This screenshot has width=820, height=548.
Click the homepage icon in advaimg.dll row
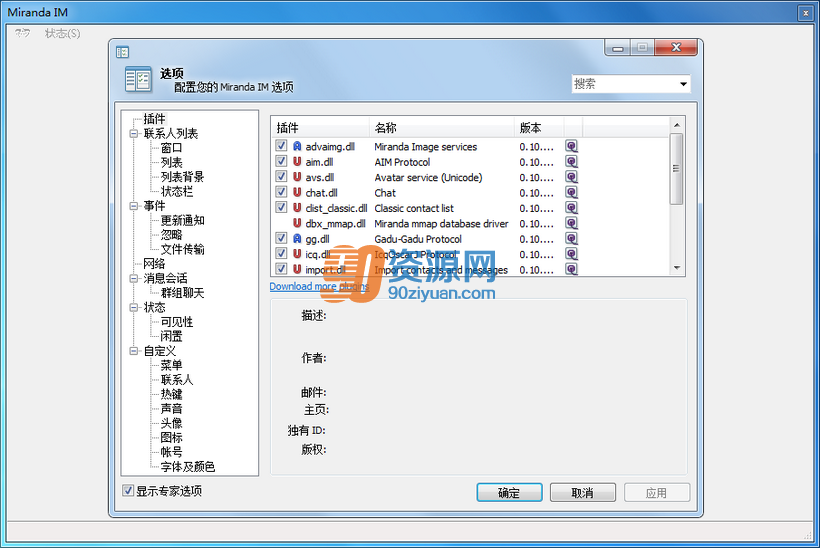572,146
